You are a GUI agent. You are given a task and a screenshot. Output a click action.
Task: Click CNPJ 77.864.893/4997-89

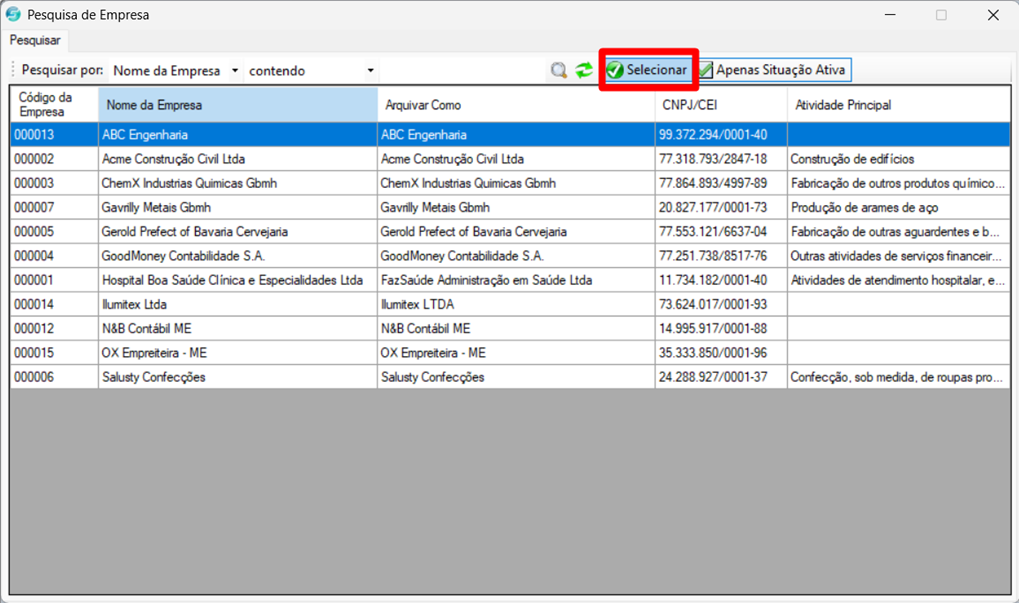click(721, 183)
